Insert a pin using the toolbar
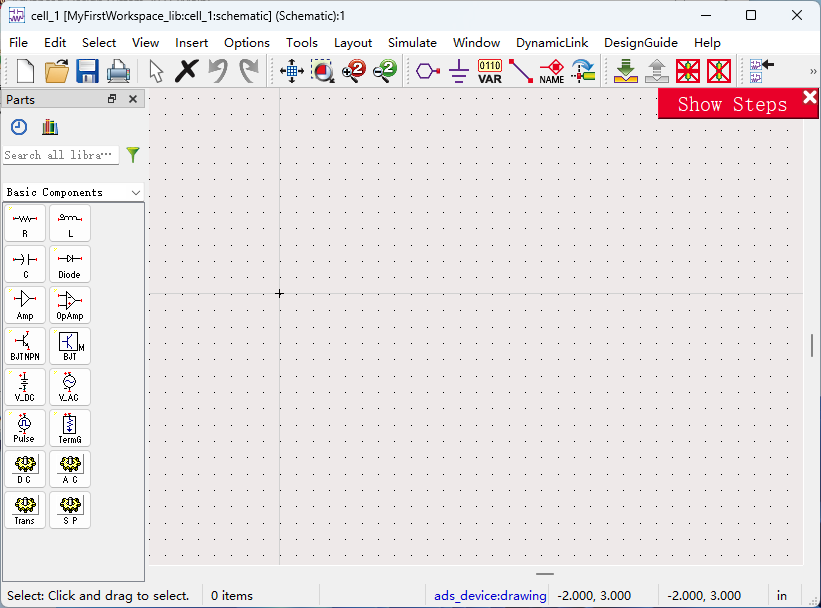The height and width of the screenshot is (608, 821). coord(428,71)
